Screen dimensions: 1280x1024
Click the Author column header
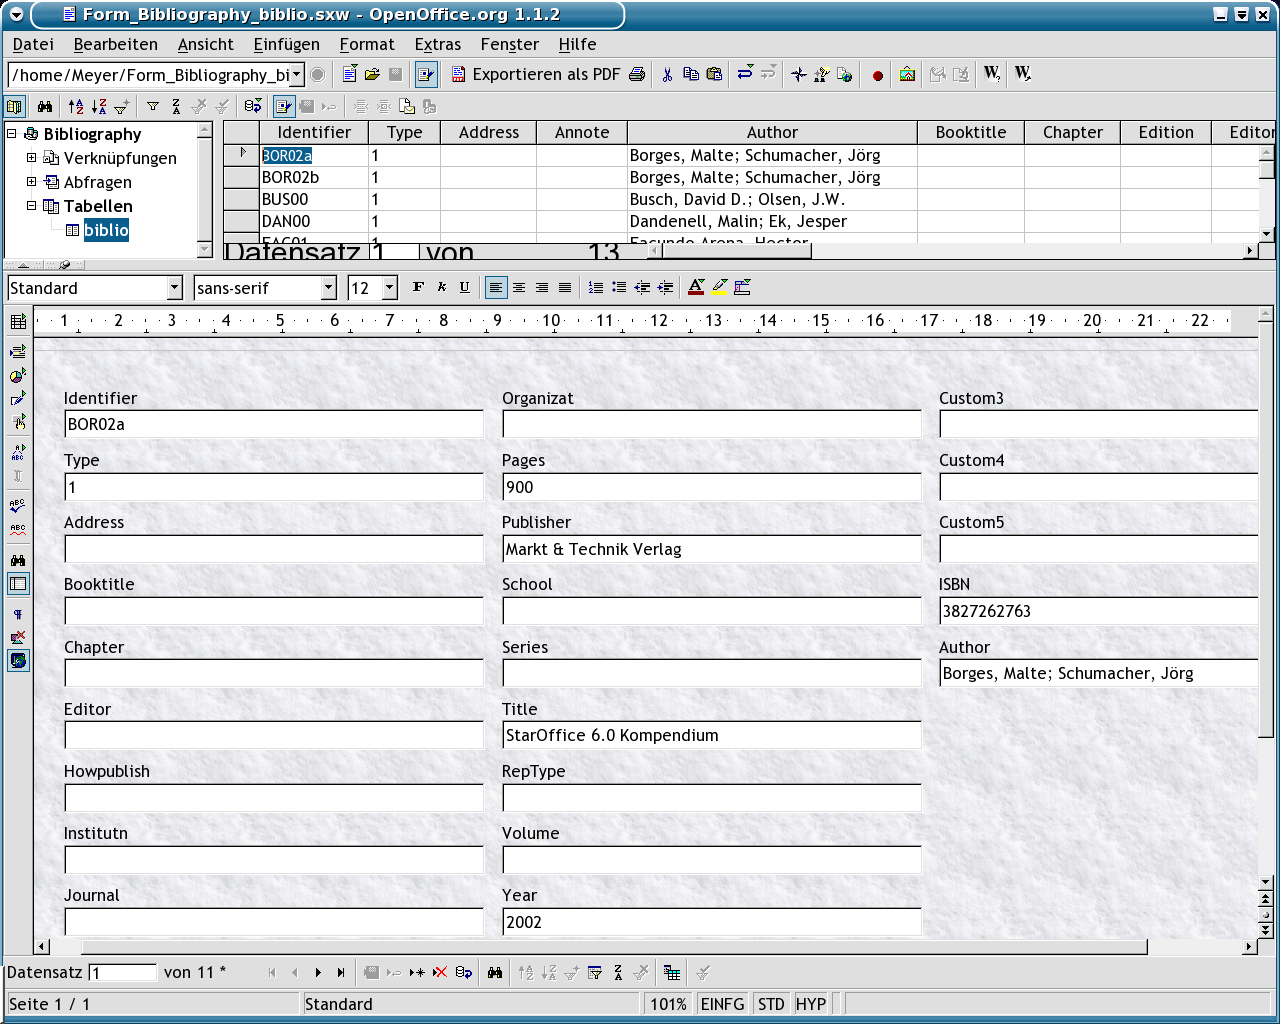(771, 132)
